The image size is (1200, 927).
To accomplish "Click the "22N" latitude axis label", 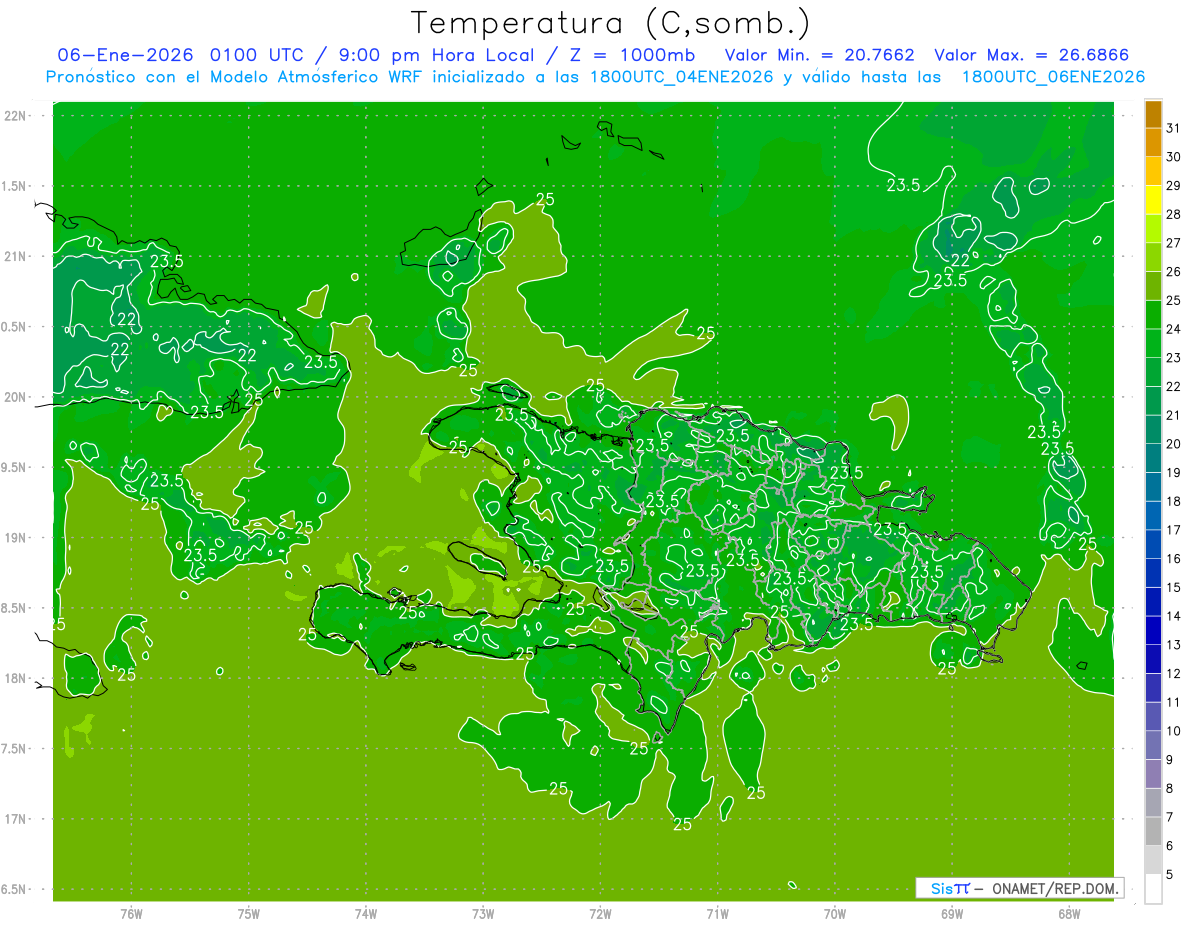I will [15, 116].
